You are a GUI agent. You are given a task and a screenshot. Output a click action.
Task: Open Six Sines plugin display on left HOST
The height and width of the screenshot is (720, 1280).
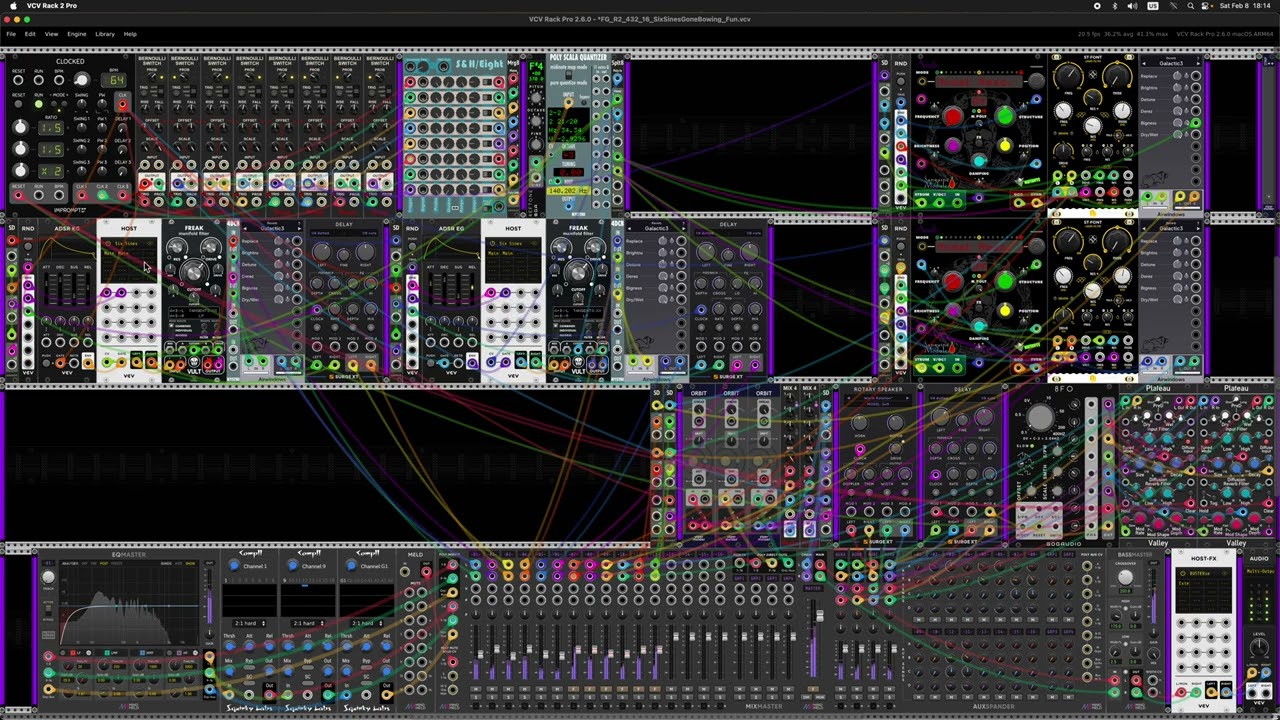129,262
